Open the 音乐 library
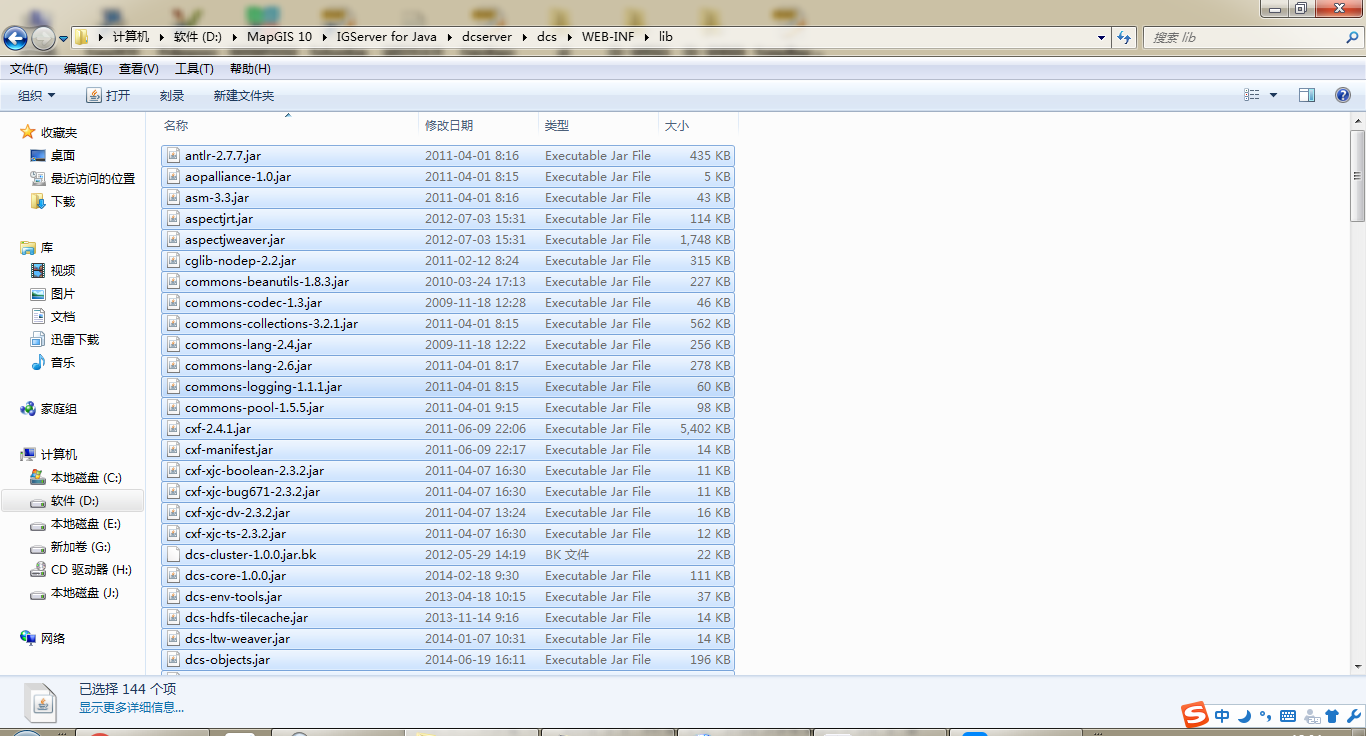The height and width of the screenshot is (736, 1366). pos(63,362)
